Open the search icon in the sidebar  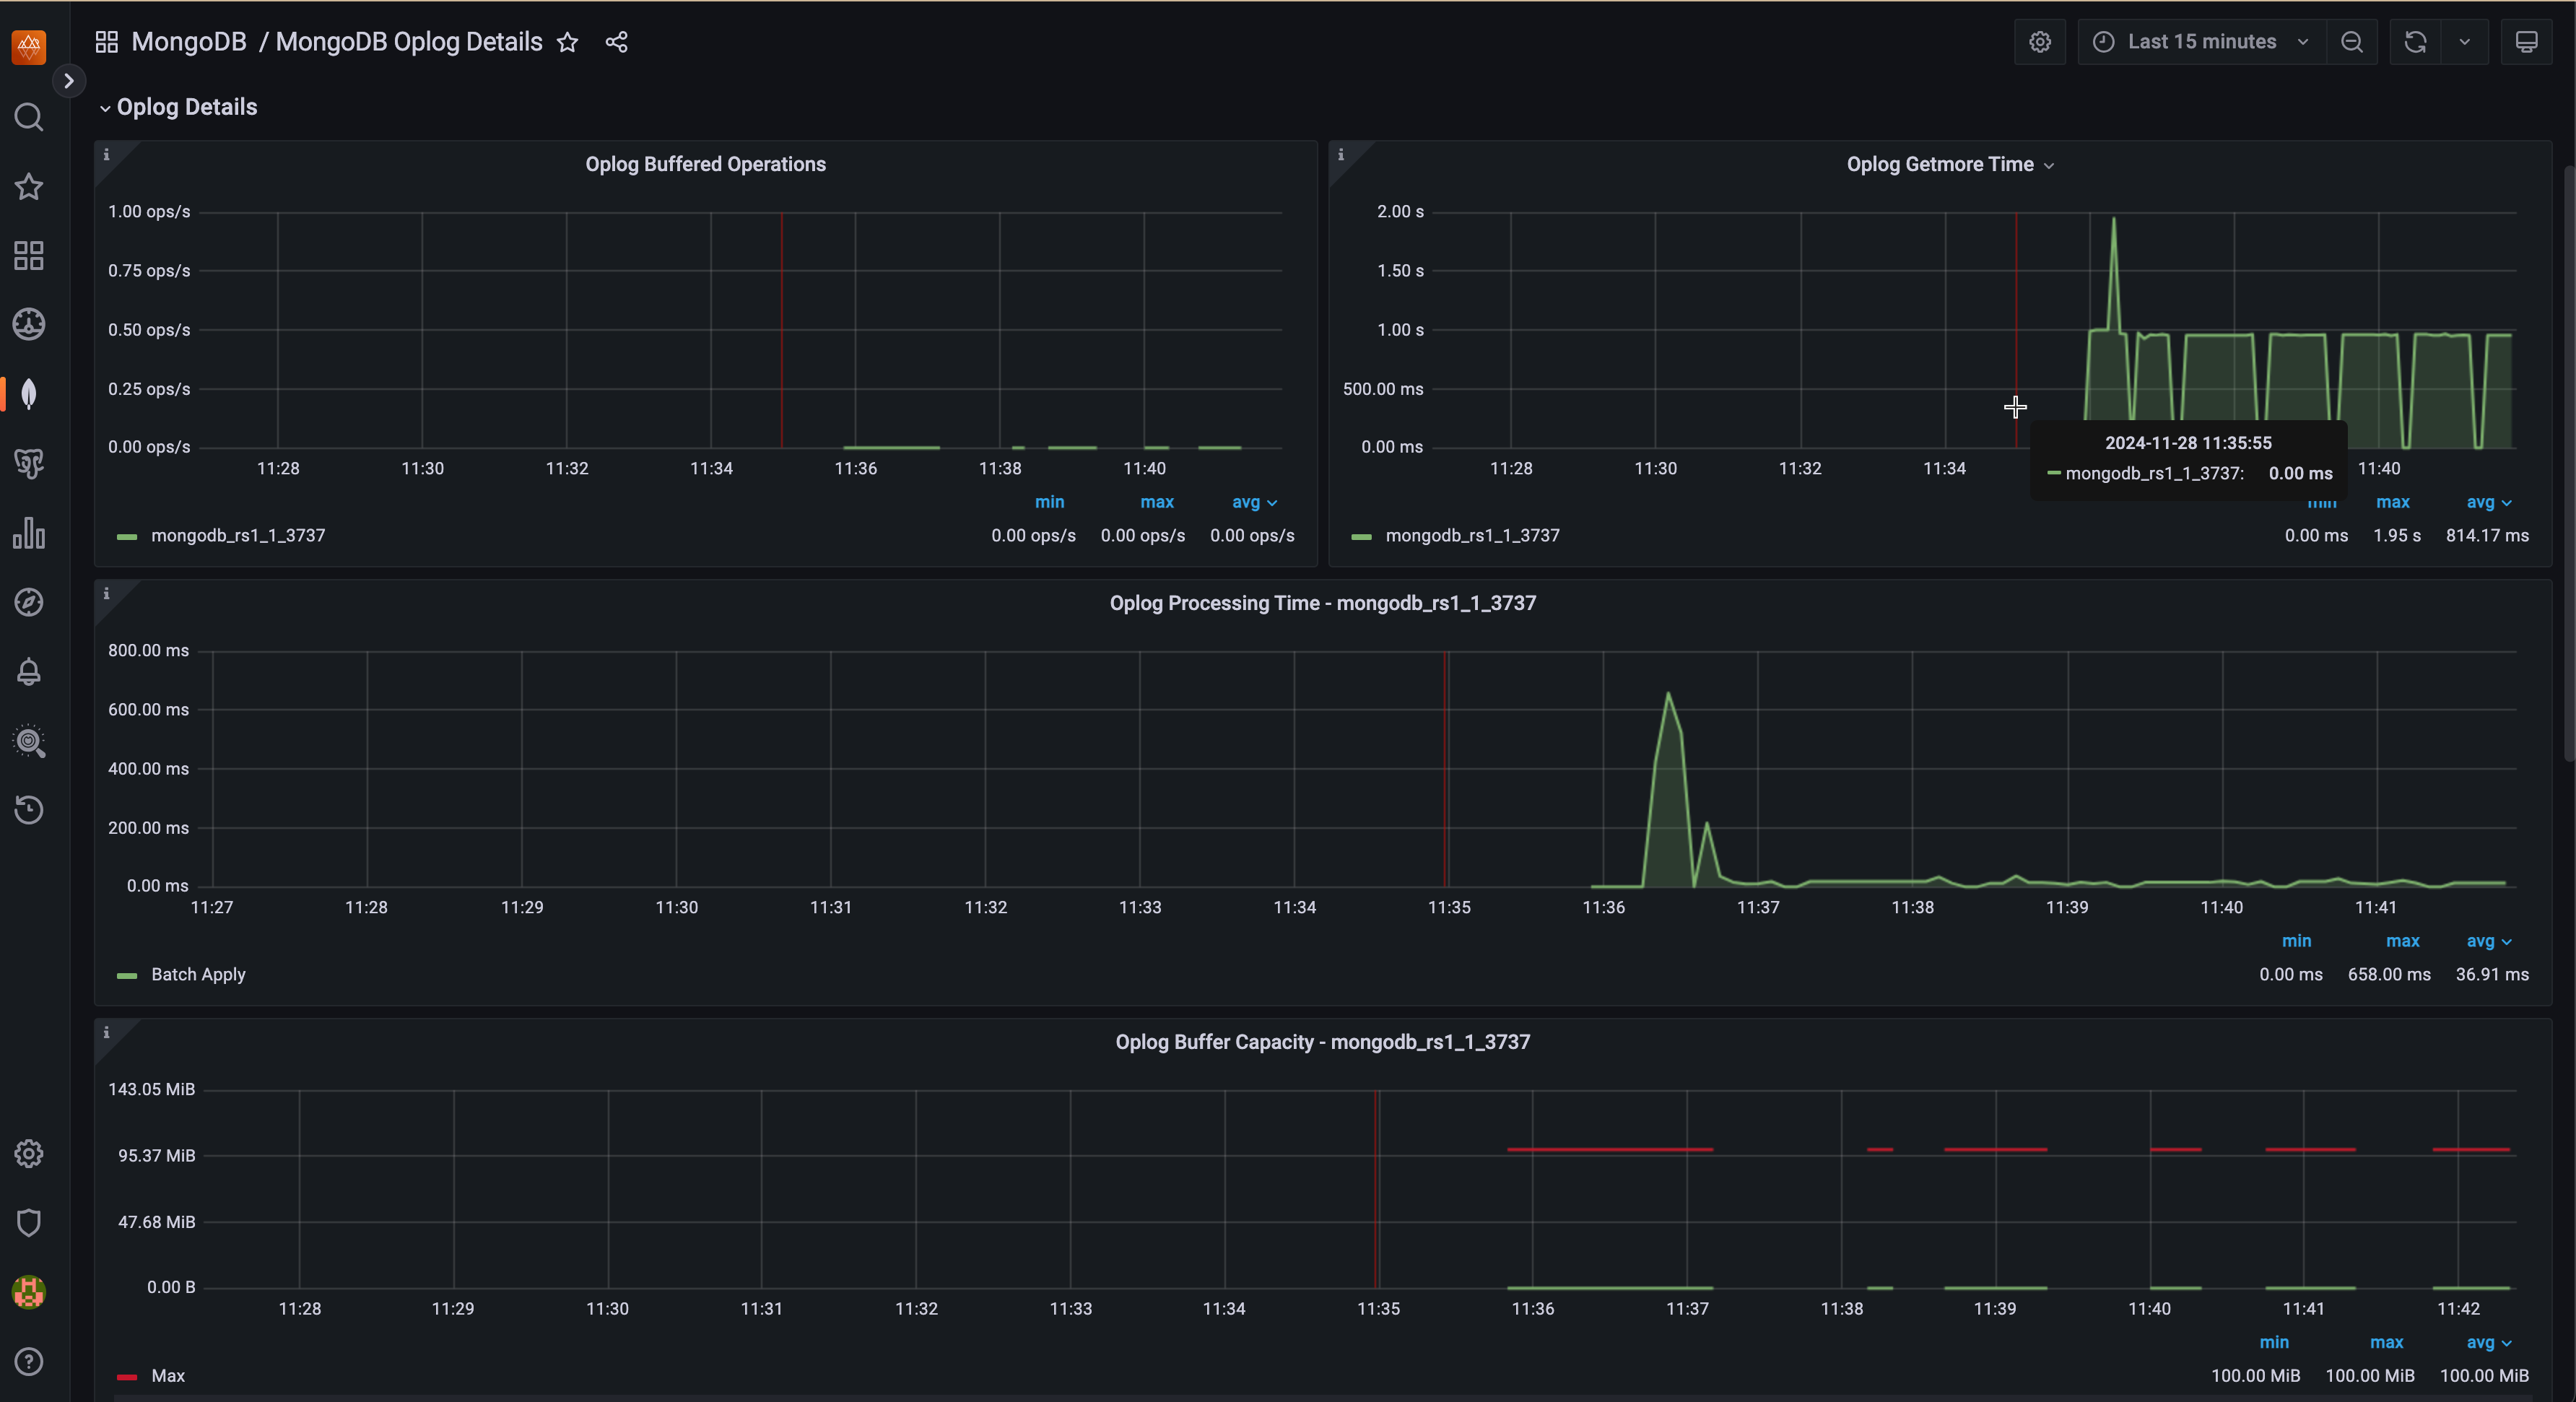point(28,117)
